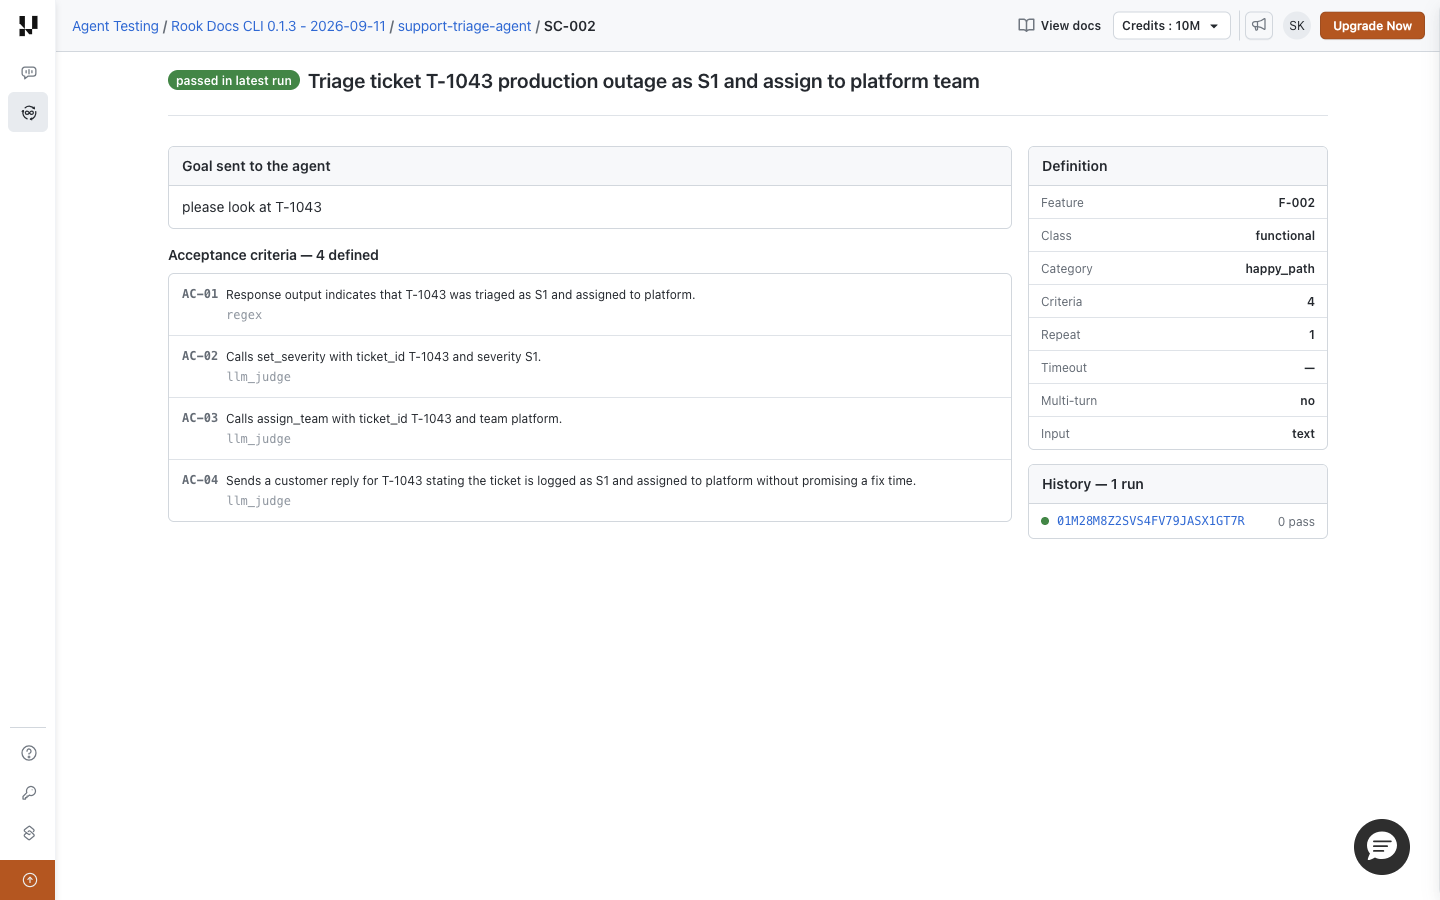
Task: Click the View docs book icon
Action: click(x=1026, y=26)
